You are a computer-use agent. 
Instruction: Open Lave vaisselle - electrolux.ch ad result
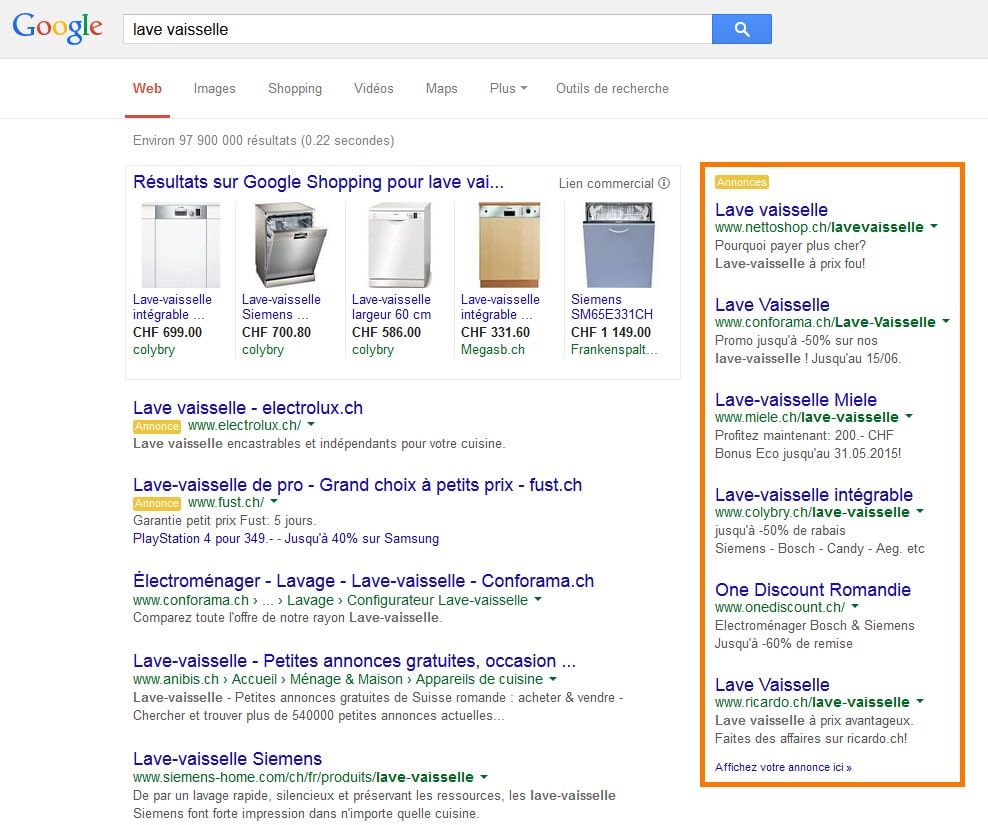coord(248,408)
